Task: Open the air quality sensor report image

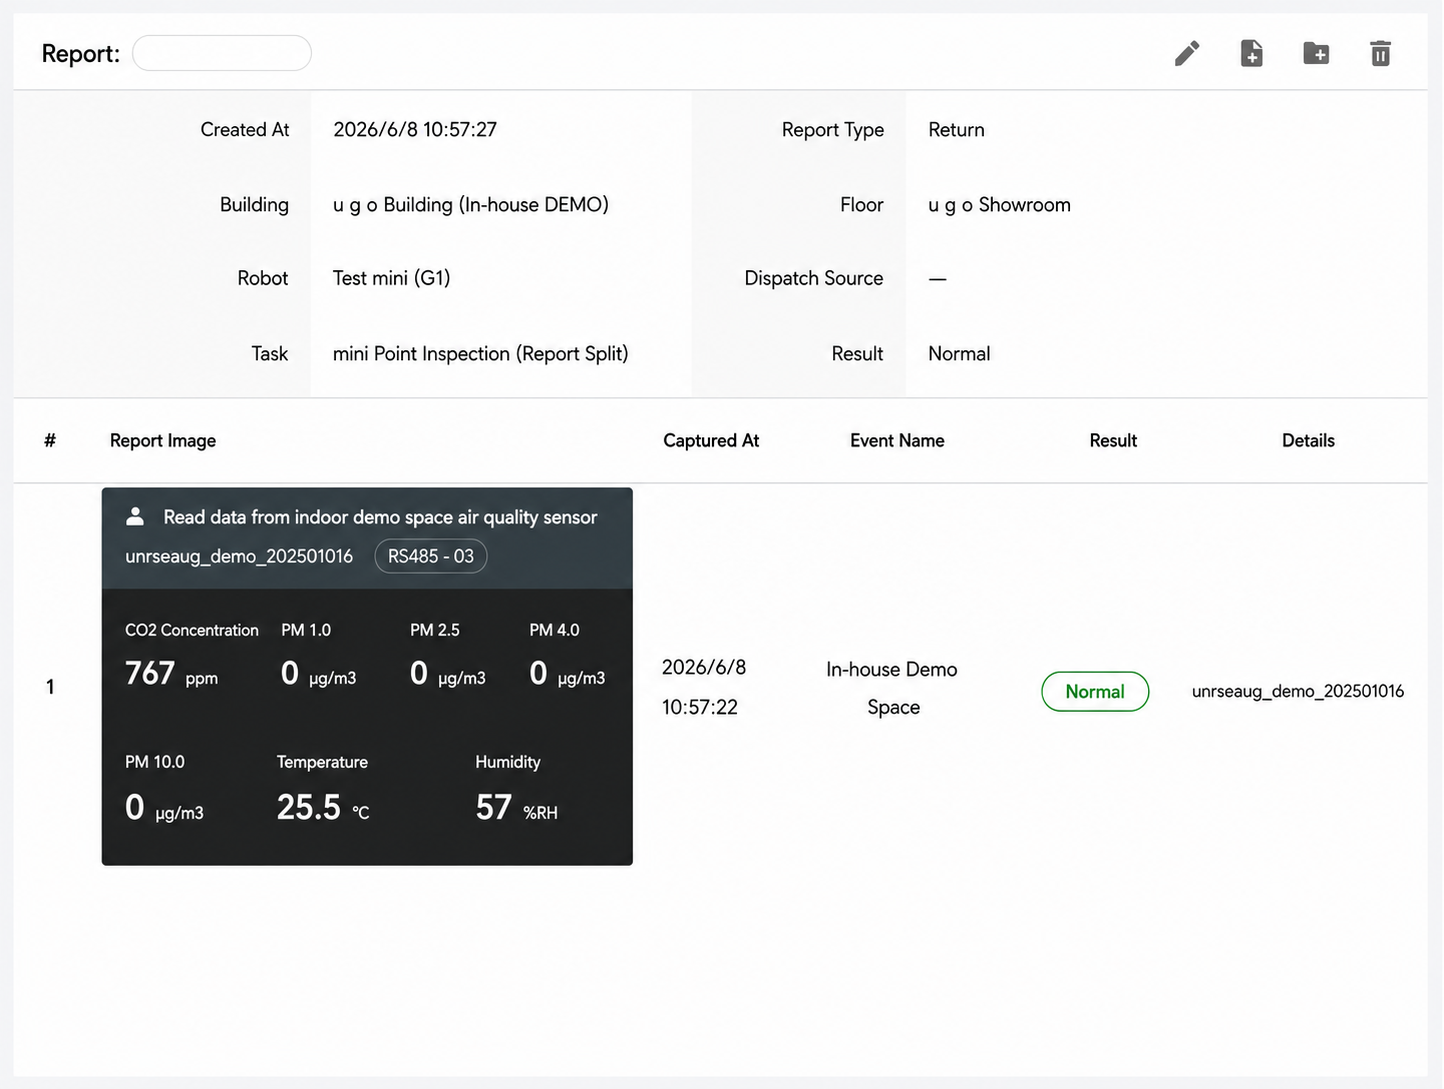Action: point(367,676)
